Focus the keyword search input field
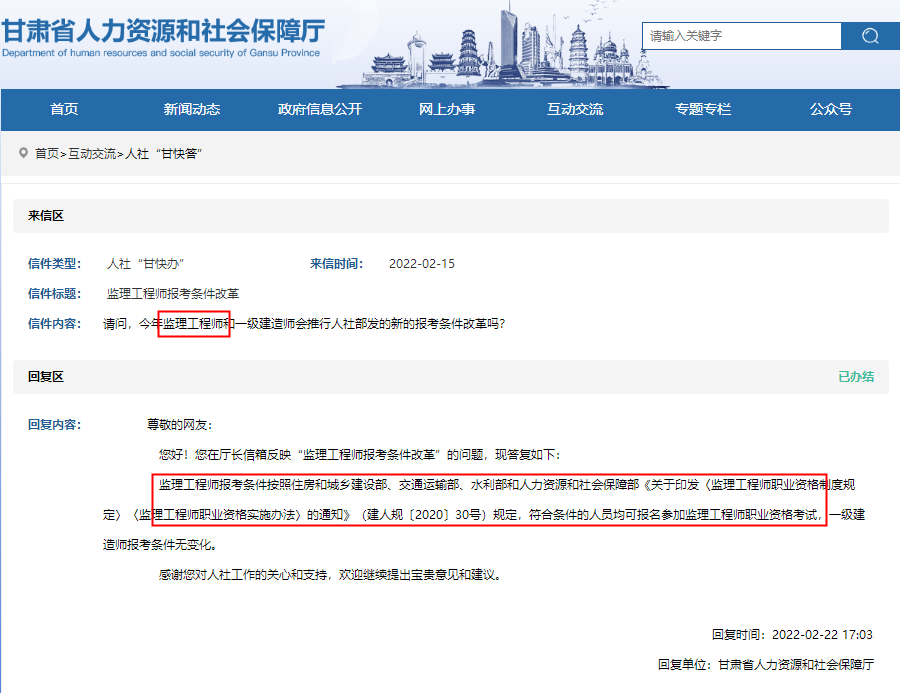This screenshot has height=693, width=900. point(741,36)
